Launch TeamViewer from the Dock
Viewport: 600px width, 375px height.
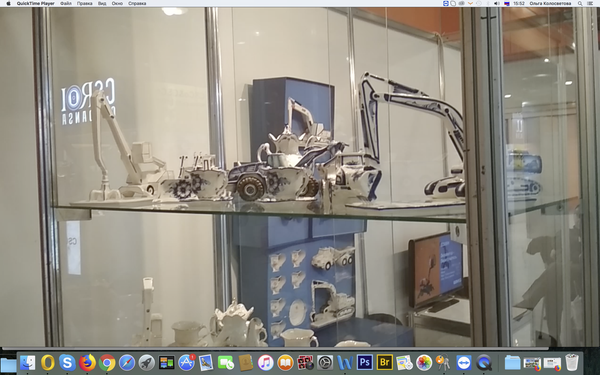point(464,362)
